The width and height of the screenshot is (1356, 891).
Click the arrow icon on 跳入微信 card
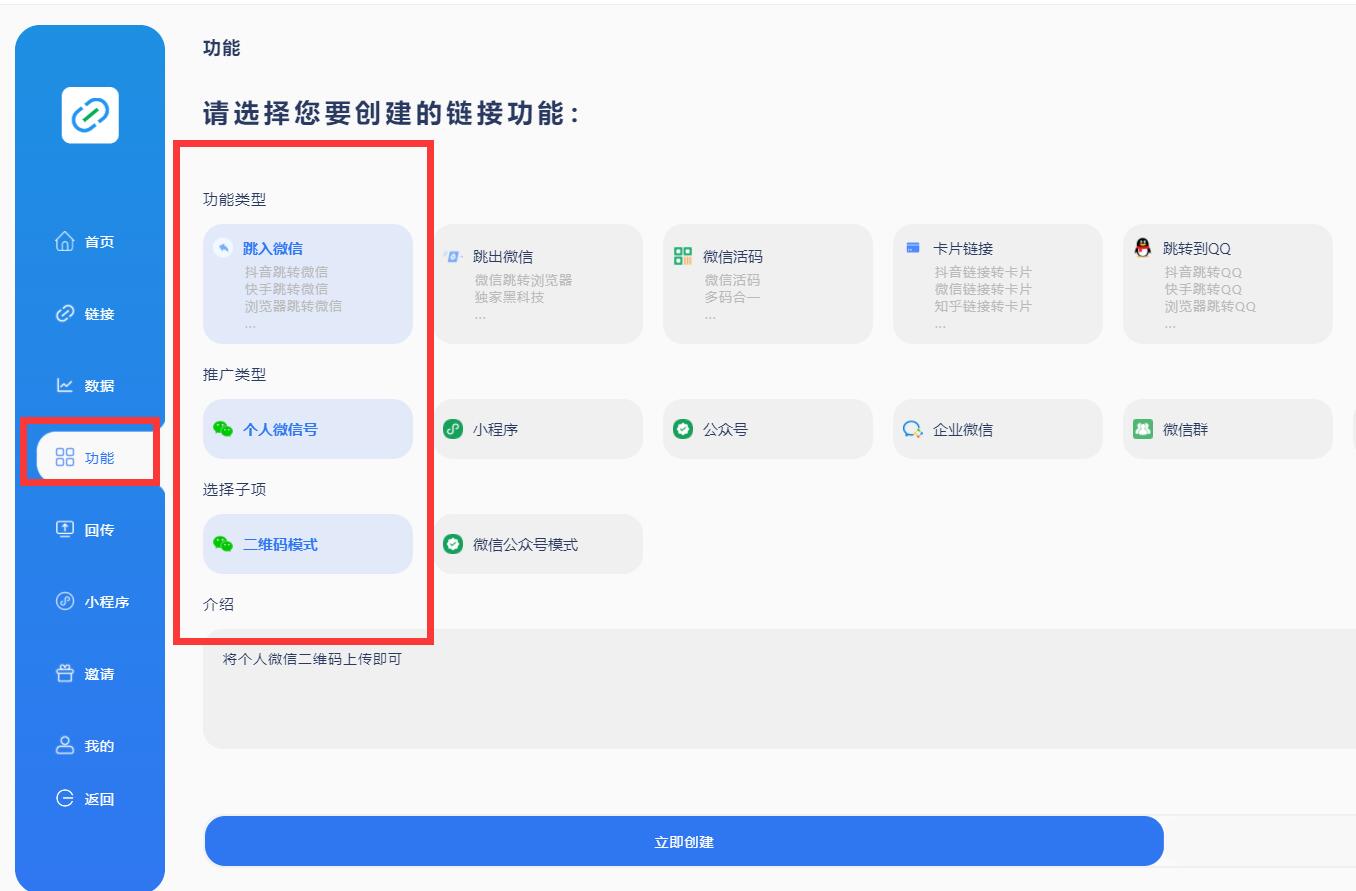224,248
